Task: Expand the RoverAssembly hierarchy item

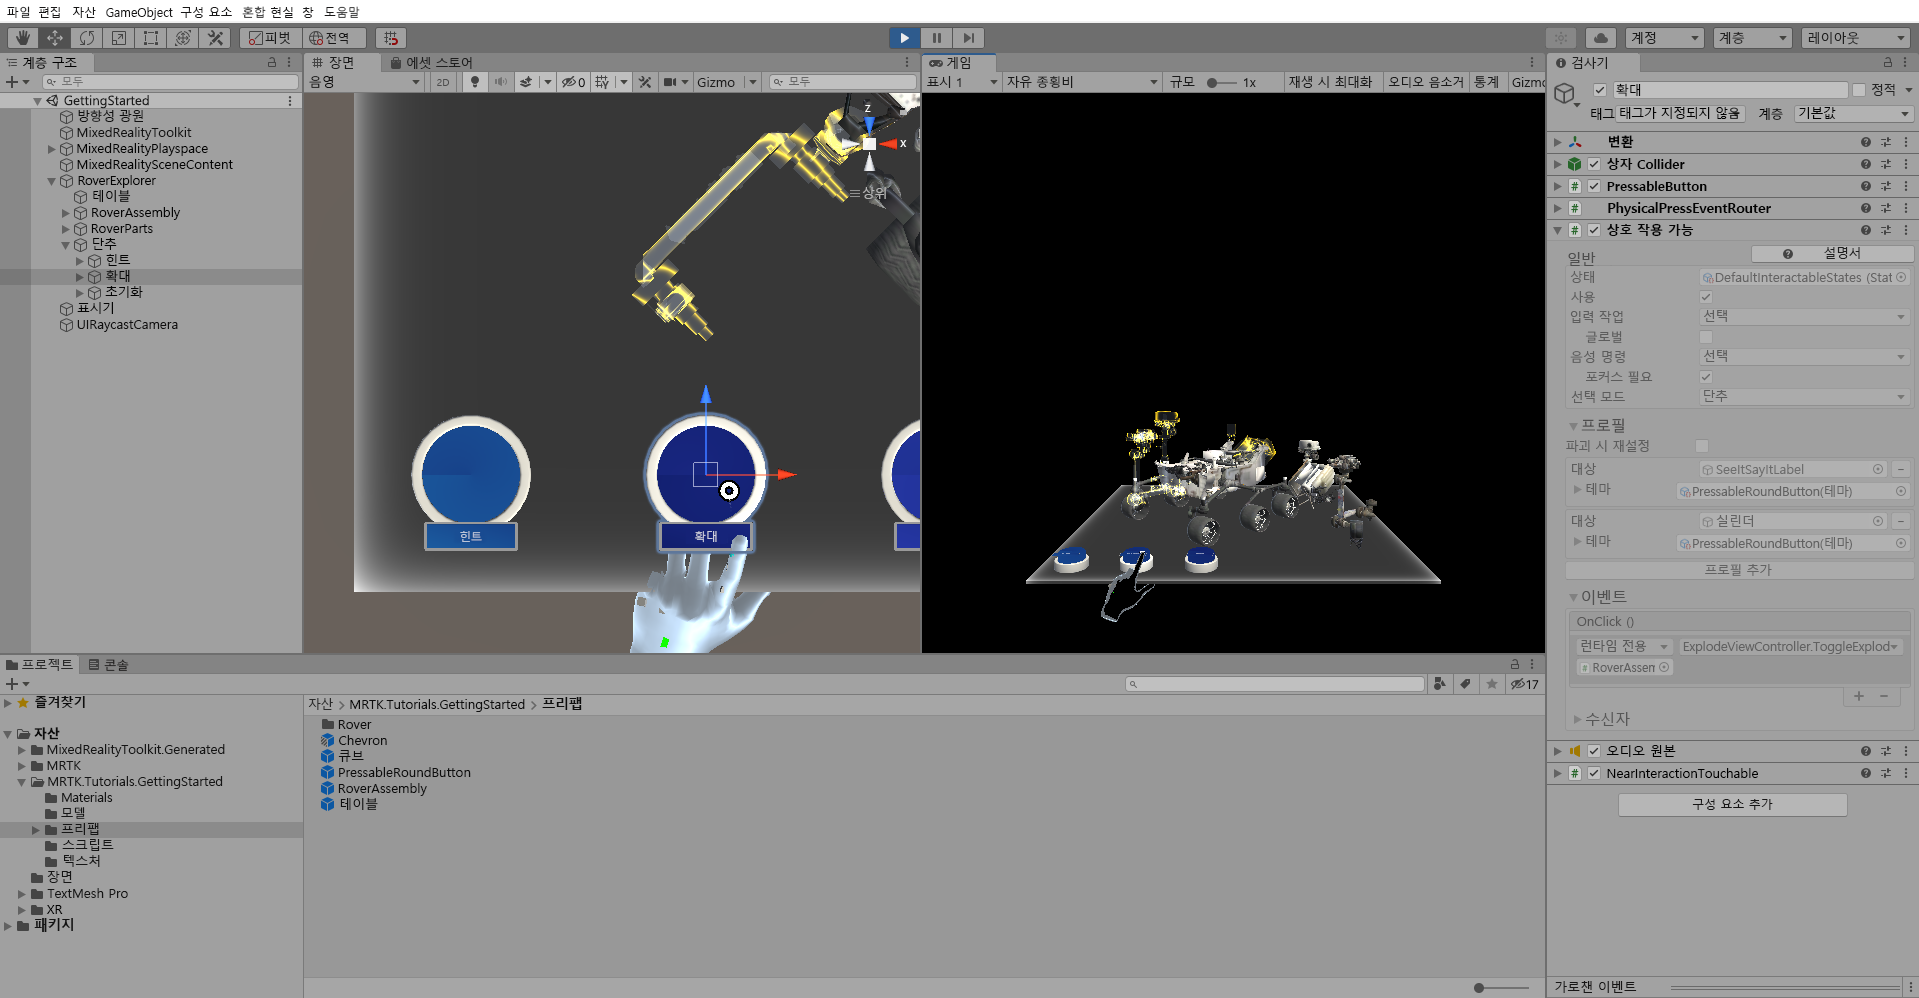Action: (x=66, y=213)
